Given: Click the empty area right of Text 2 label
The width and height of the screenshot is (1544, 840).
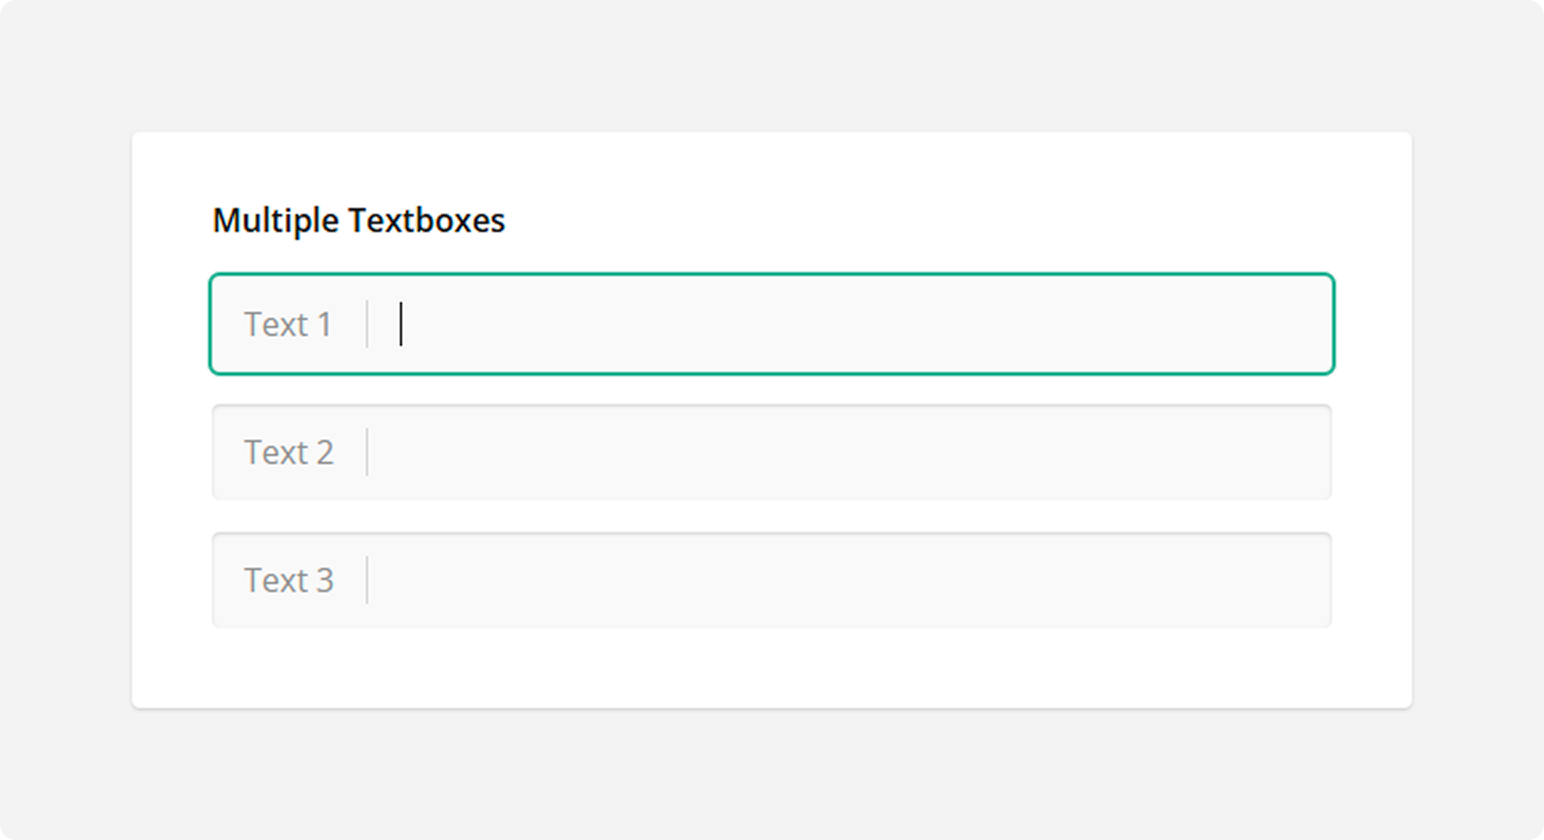Looking at the screenshot, I should point(600,452).
